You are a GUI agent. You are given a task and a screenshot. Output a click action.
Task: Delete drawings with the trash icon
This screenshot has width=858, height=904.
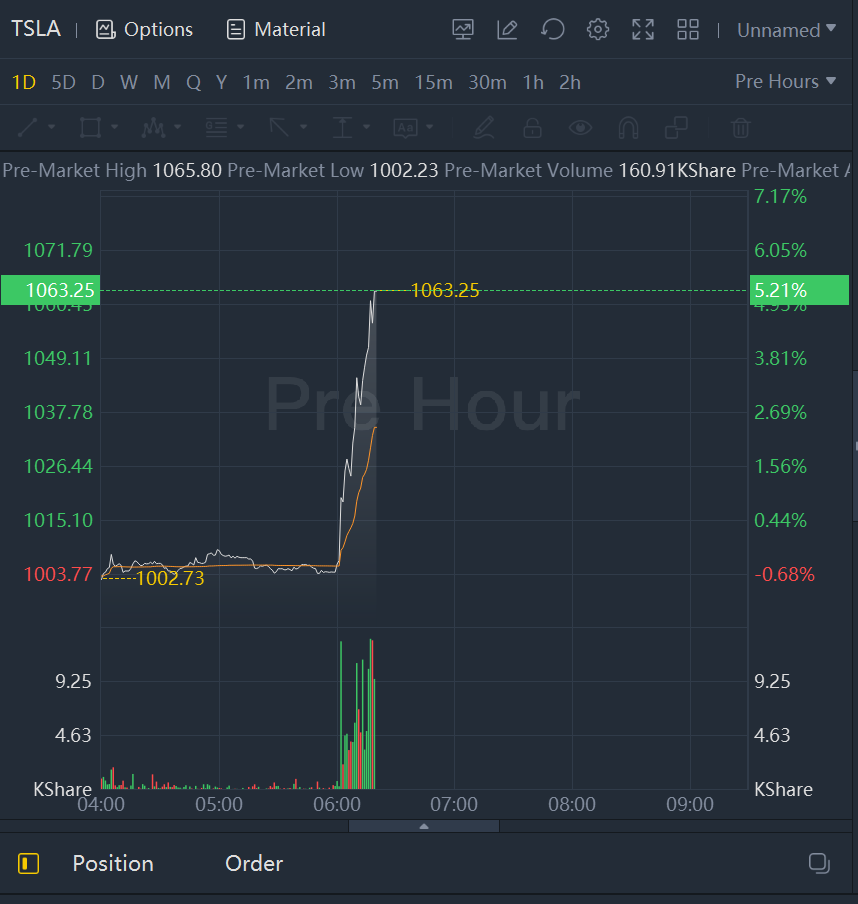click(740, 127)
